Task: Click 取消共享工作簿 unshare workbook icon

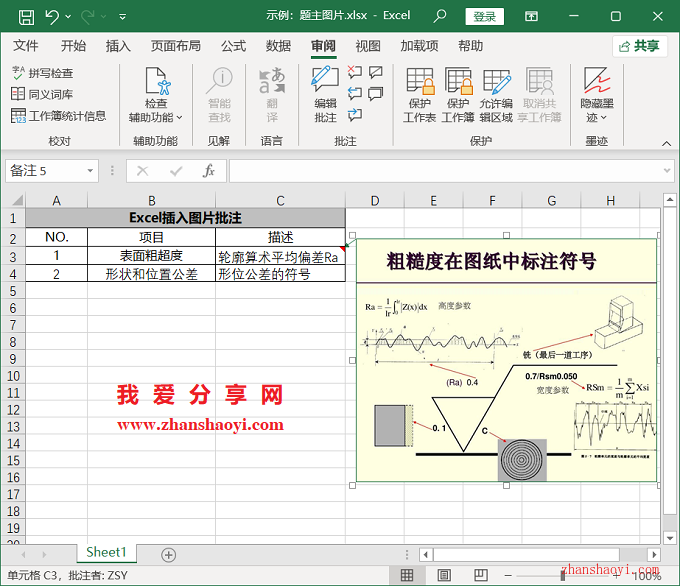Action: pyautogui.click(x=539, y=81)
